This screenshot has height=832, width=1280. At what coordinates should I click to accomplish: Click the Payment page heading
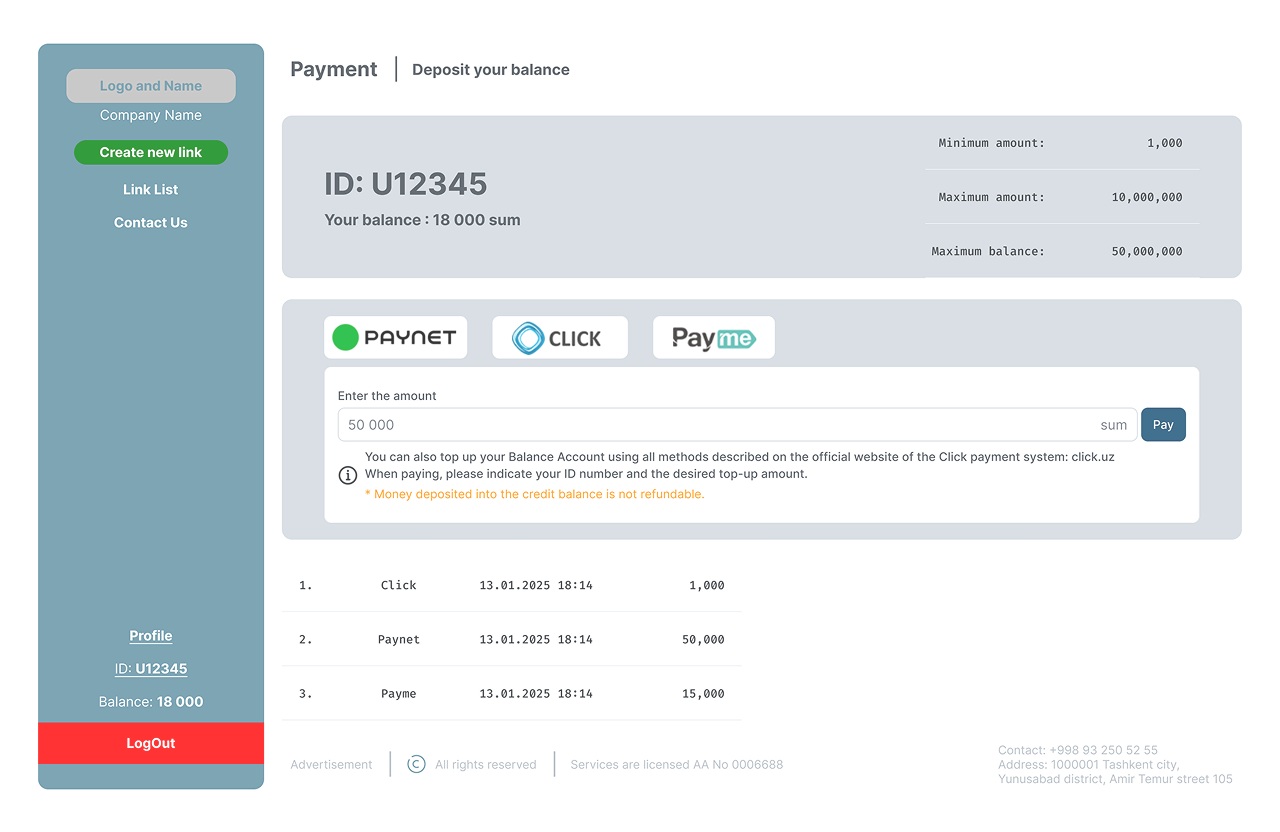coord(334,70)
